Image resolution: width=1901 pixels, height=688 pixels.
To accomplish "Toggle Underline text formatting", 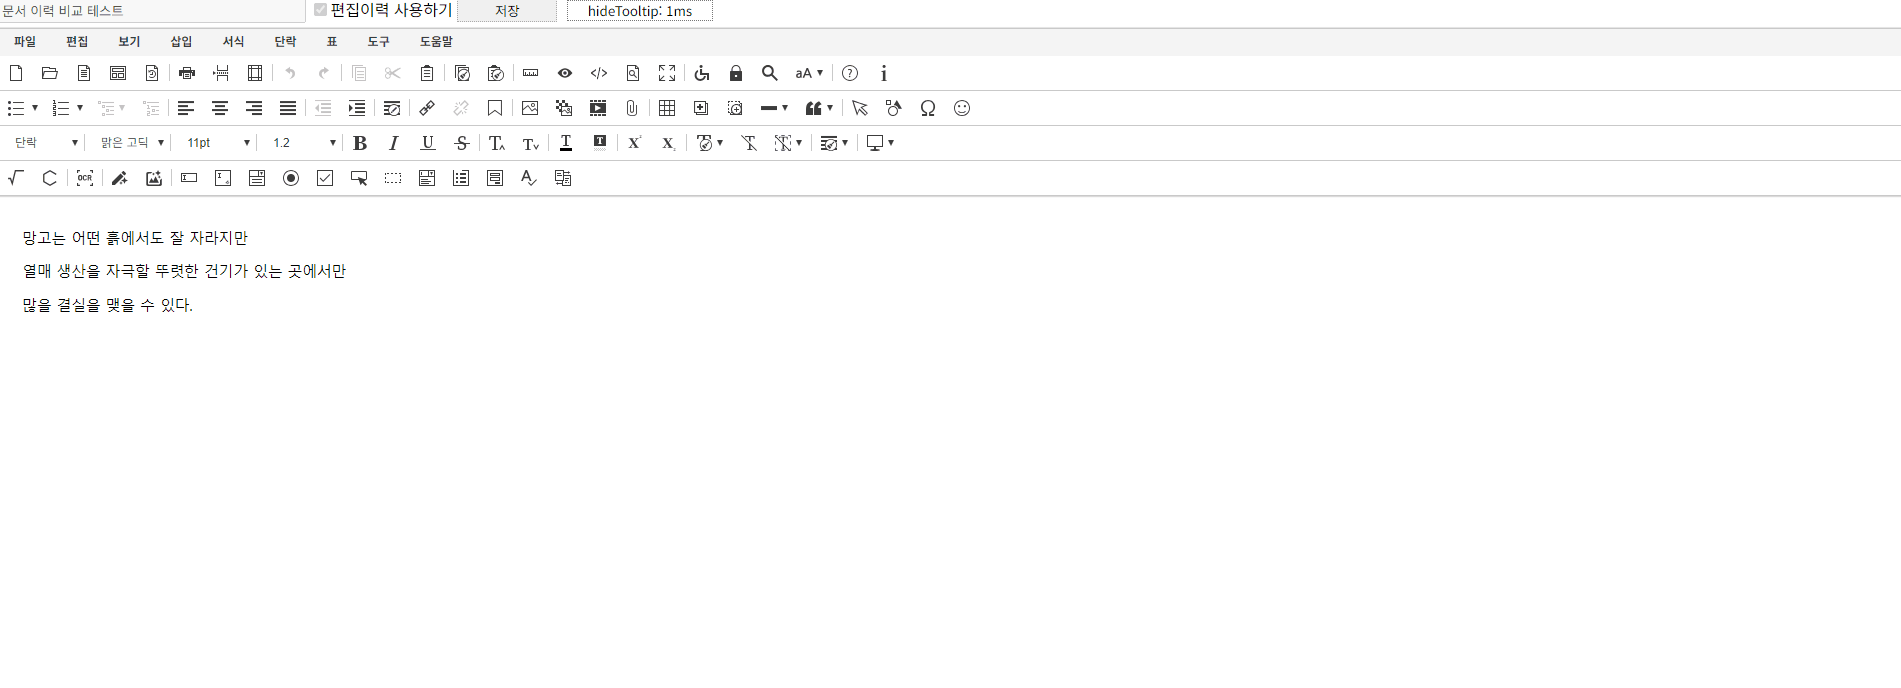I will (428, 143).
